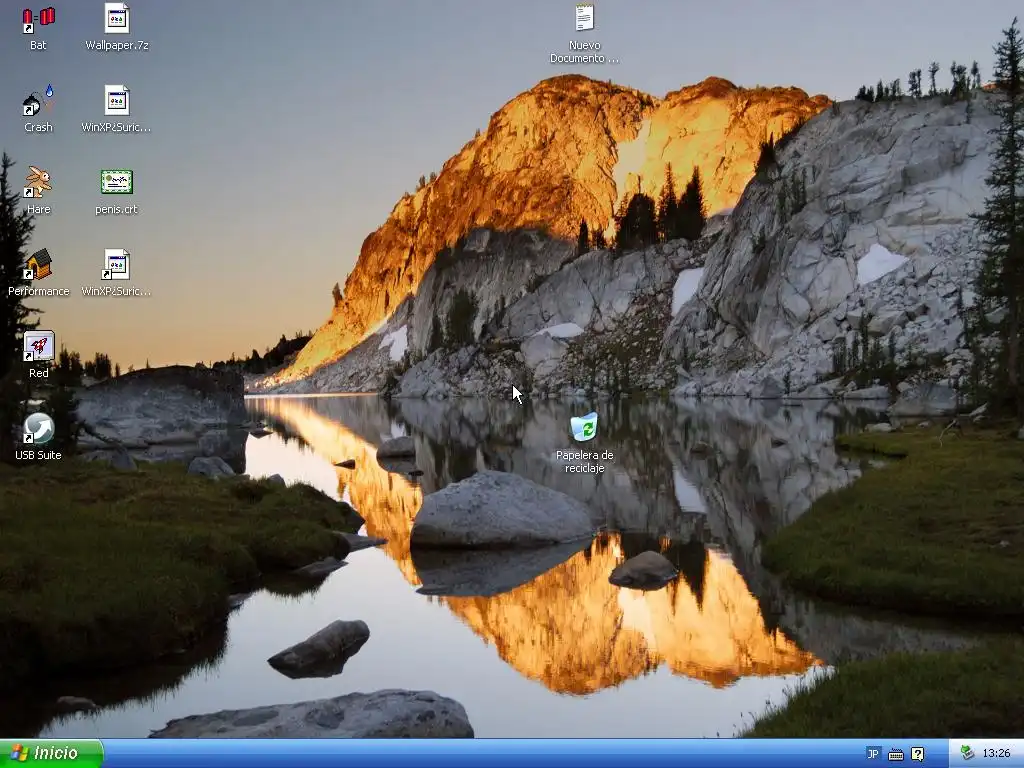Select the .crt certificate file icon
This screenshot has width=1024, height=768.
117,182
